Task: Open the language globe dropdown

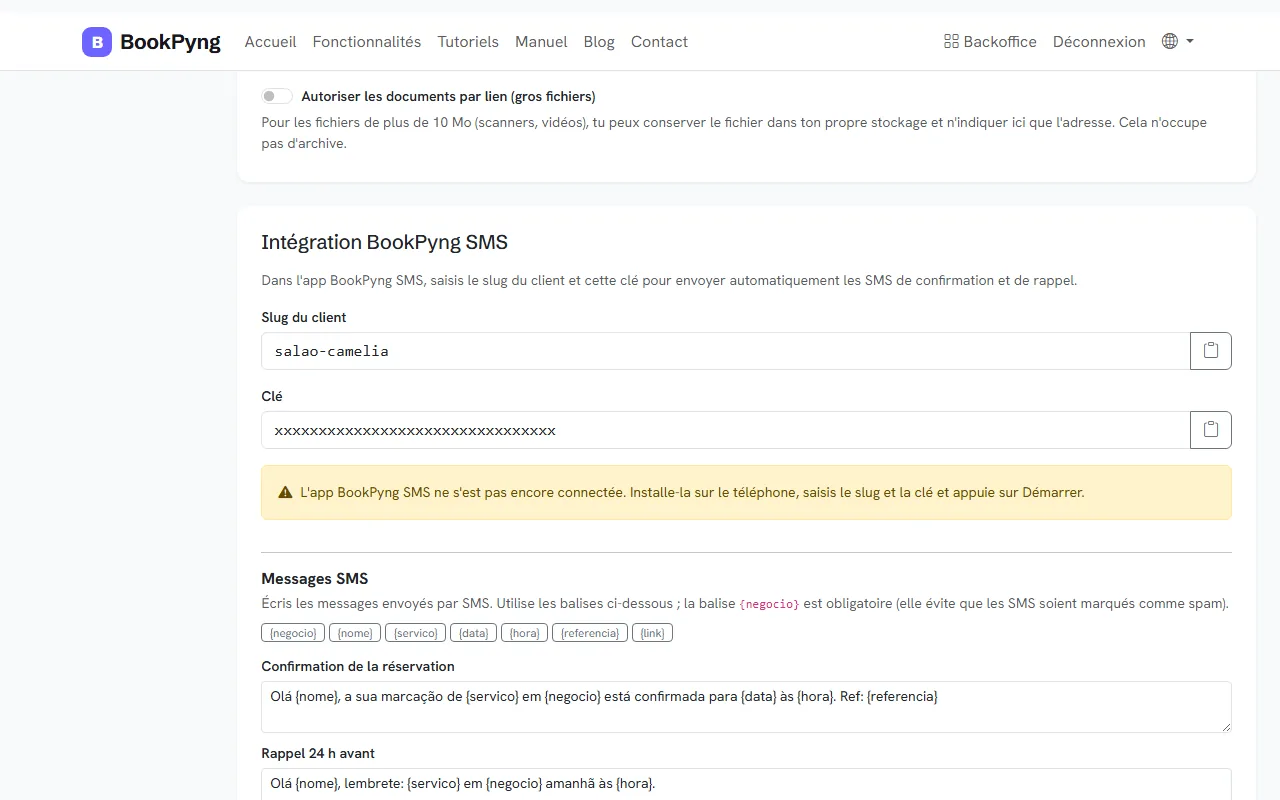Action: (x=1178, y=42)
